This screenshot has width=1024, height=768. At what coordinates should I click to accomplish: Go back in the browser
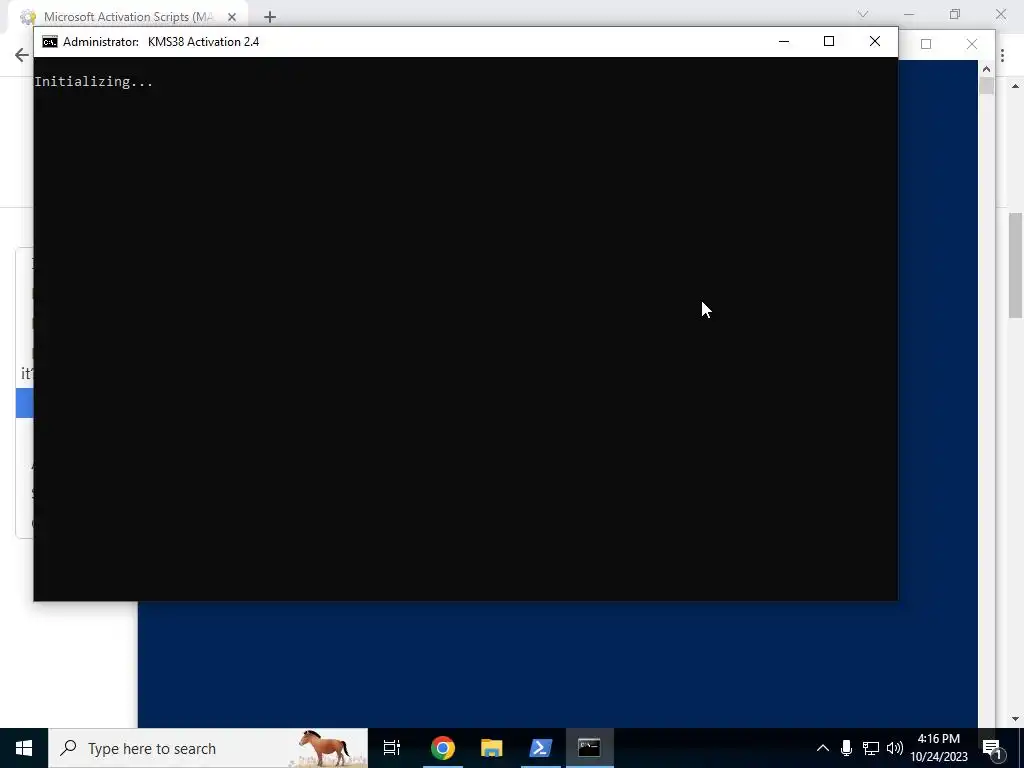point(22,55)
